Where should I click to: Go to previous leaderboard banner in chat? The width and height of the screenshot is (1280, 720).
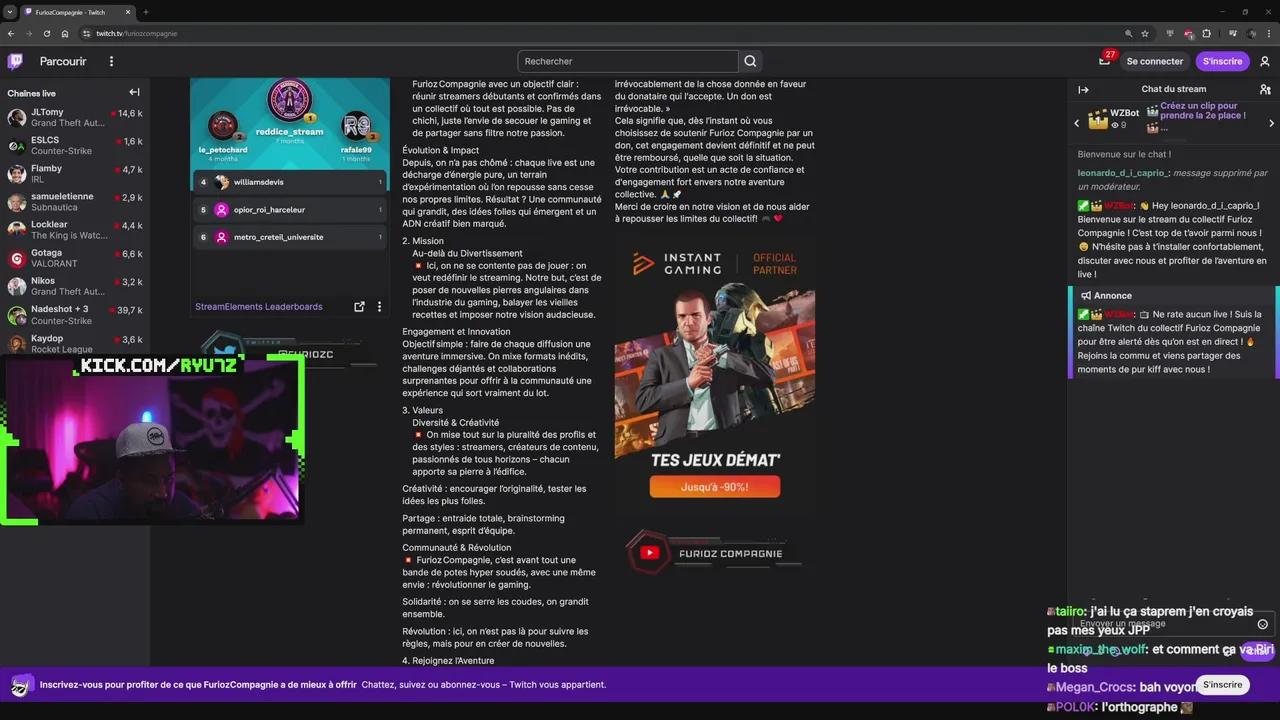click(1077, 123)
